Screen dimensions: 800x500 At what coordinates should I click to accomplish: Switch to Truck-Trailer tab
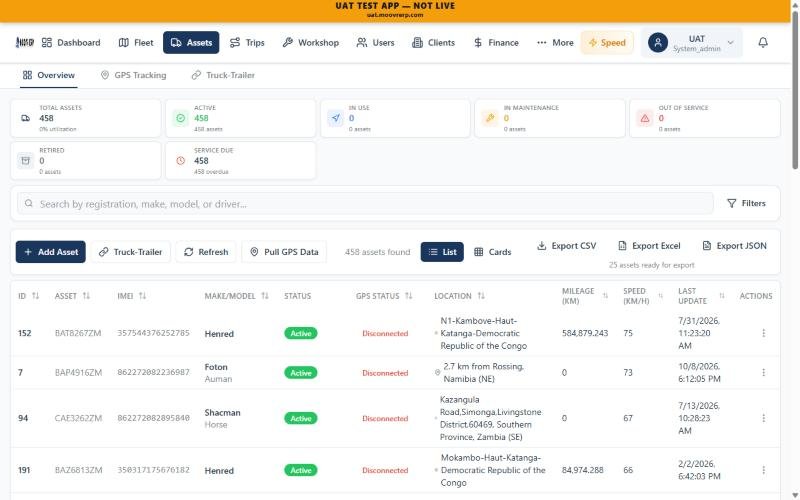[223, 75]
